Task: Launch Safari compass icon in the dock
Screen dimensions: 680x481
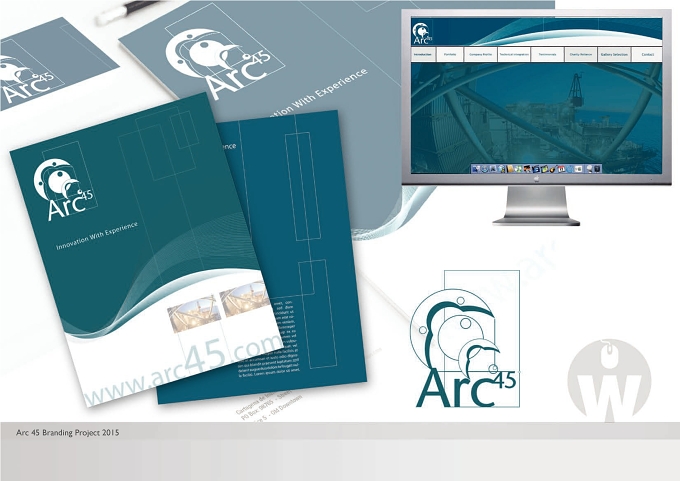Action: pos(485,169)
